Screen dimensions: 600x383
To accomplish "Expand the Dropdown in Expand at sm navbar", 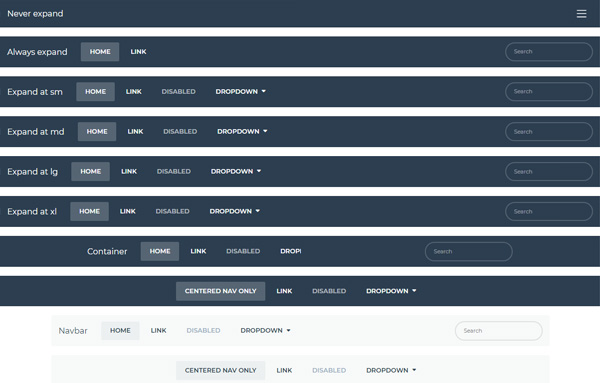I will (240, 91).
